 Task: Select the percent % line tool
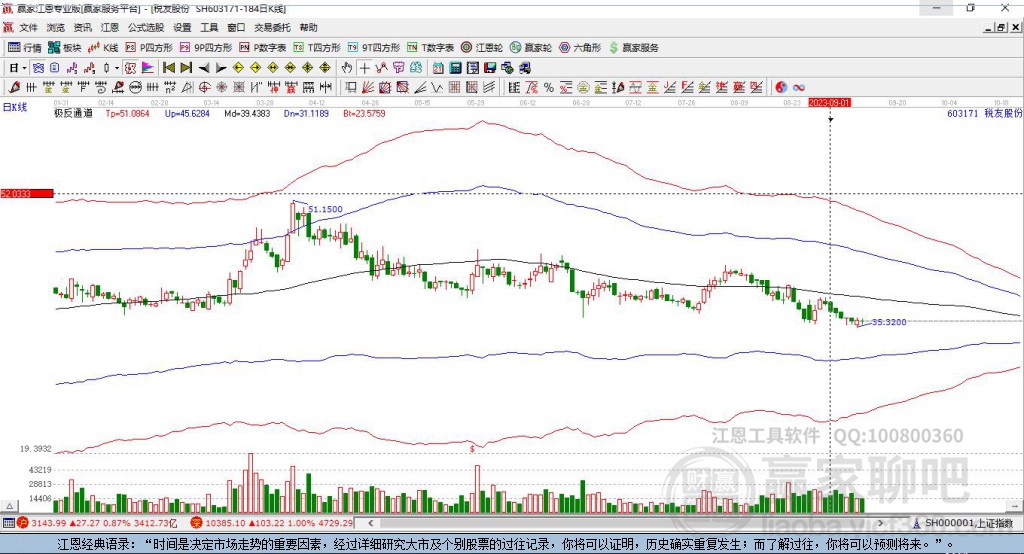pyautogui.click(x=549, y=88)
